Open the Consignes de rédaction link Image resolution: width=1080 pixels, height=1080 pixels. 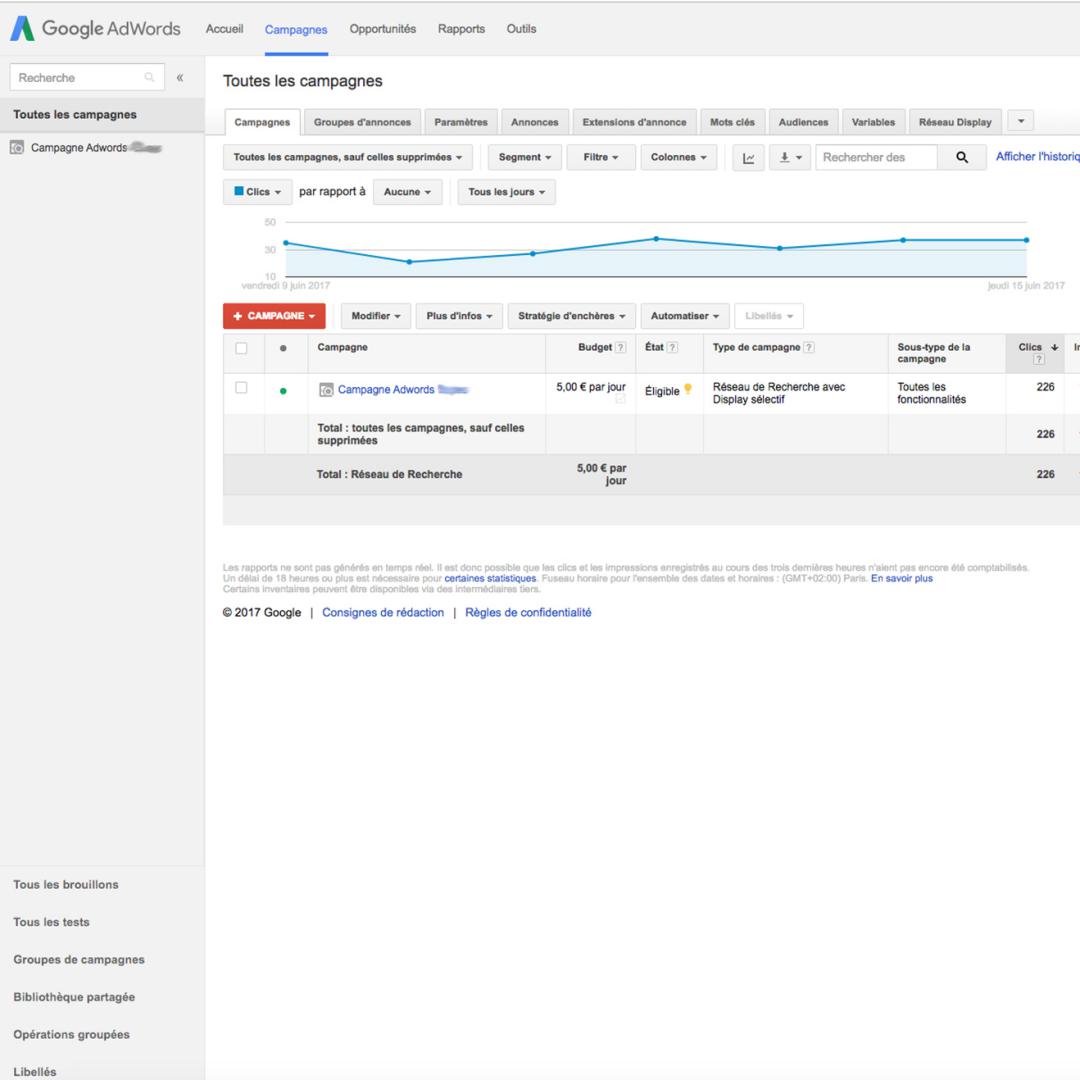pyautogui.click(x=383, y=613)
